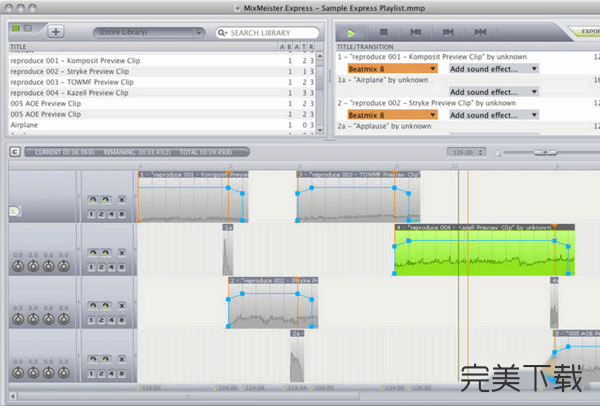Click the second dial button on track three
600x406 pixels.
click(x=106, y=306)
